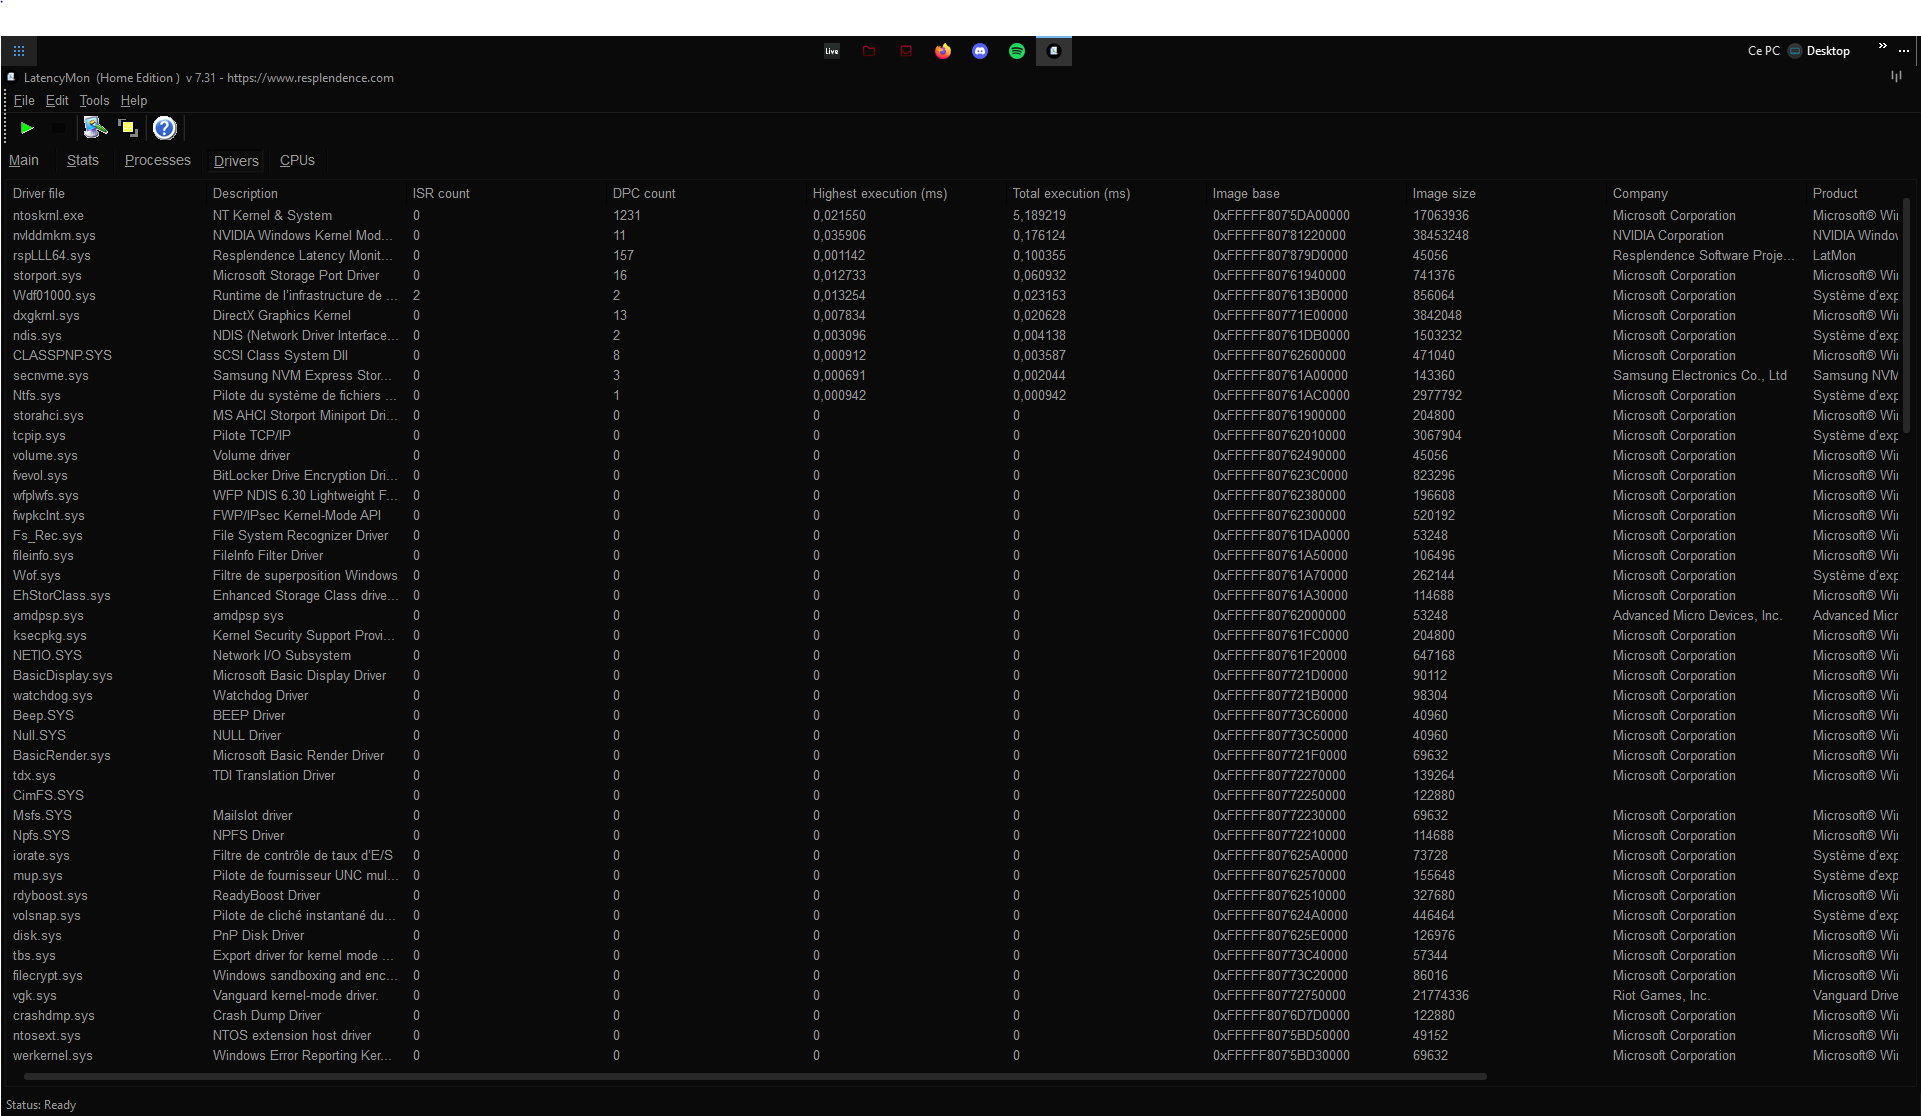Switch to the CPUs tab
Image resolution: width=1921 pixels, height=1116 pixels.
pyautogui.click(x=297, y=160)
